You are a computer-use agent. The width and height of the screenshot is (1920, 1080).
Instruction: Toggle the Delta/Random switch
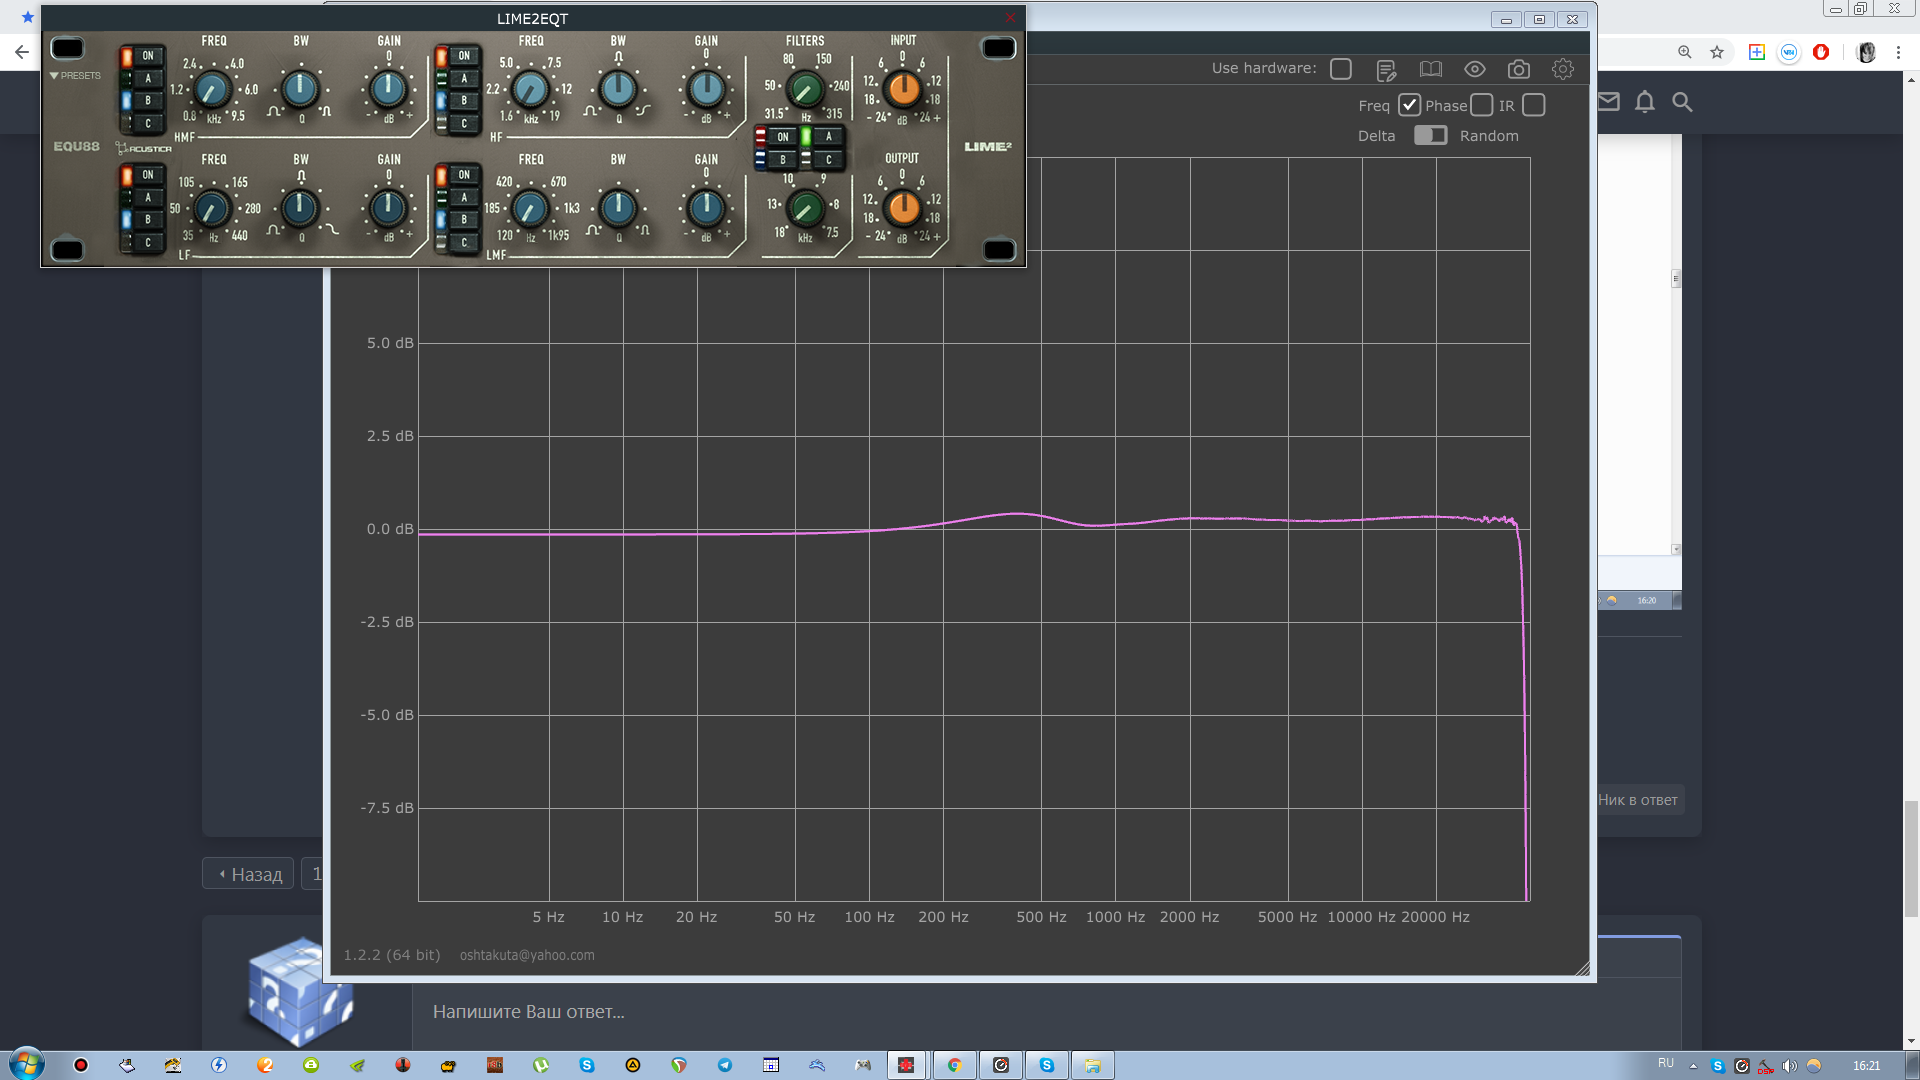pos(1430,135)
